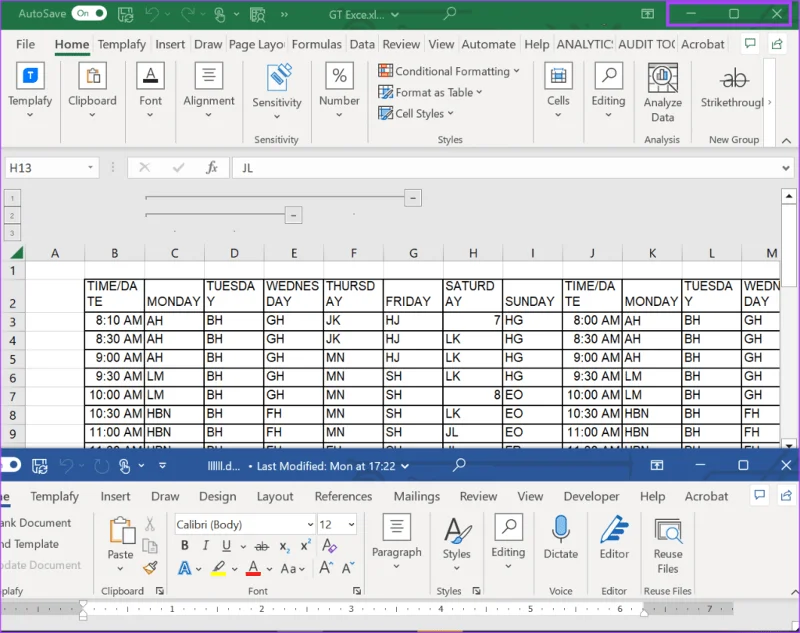Click the Select All corner triangle
This screenshot has width=800, height=633.
tap(17, 252)
